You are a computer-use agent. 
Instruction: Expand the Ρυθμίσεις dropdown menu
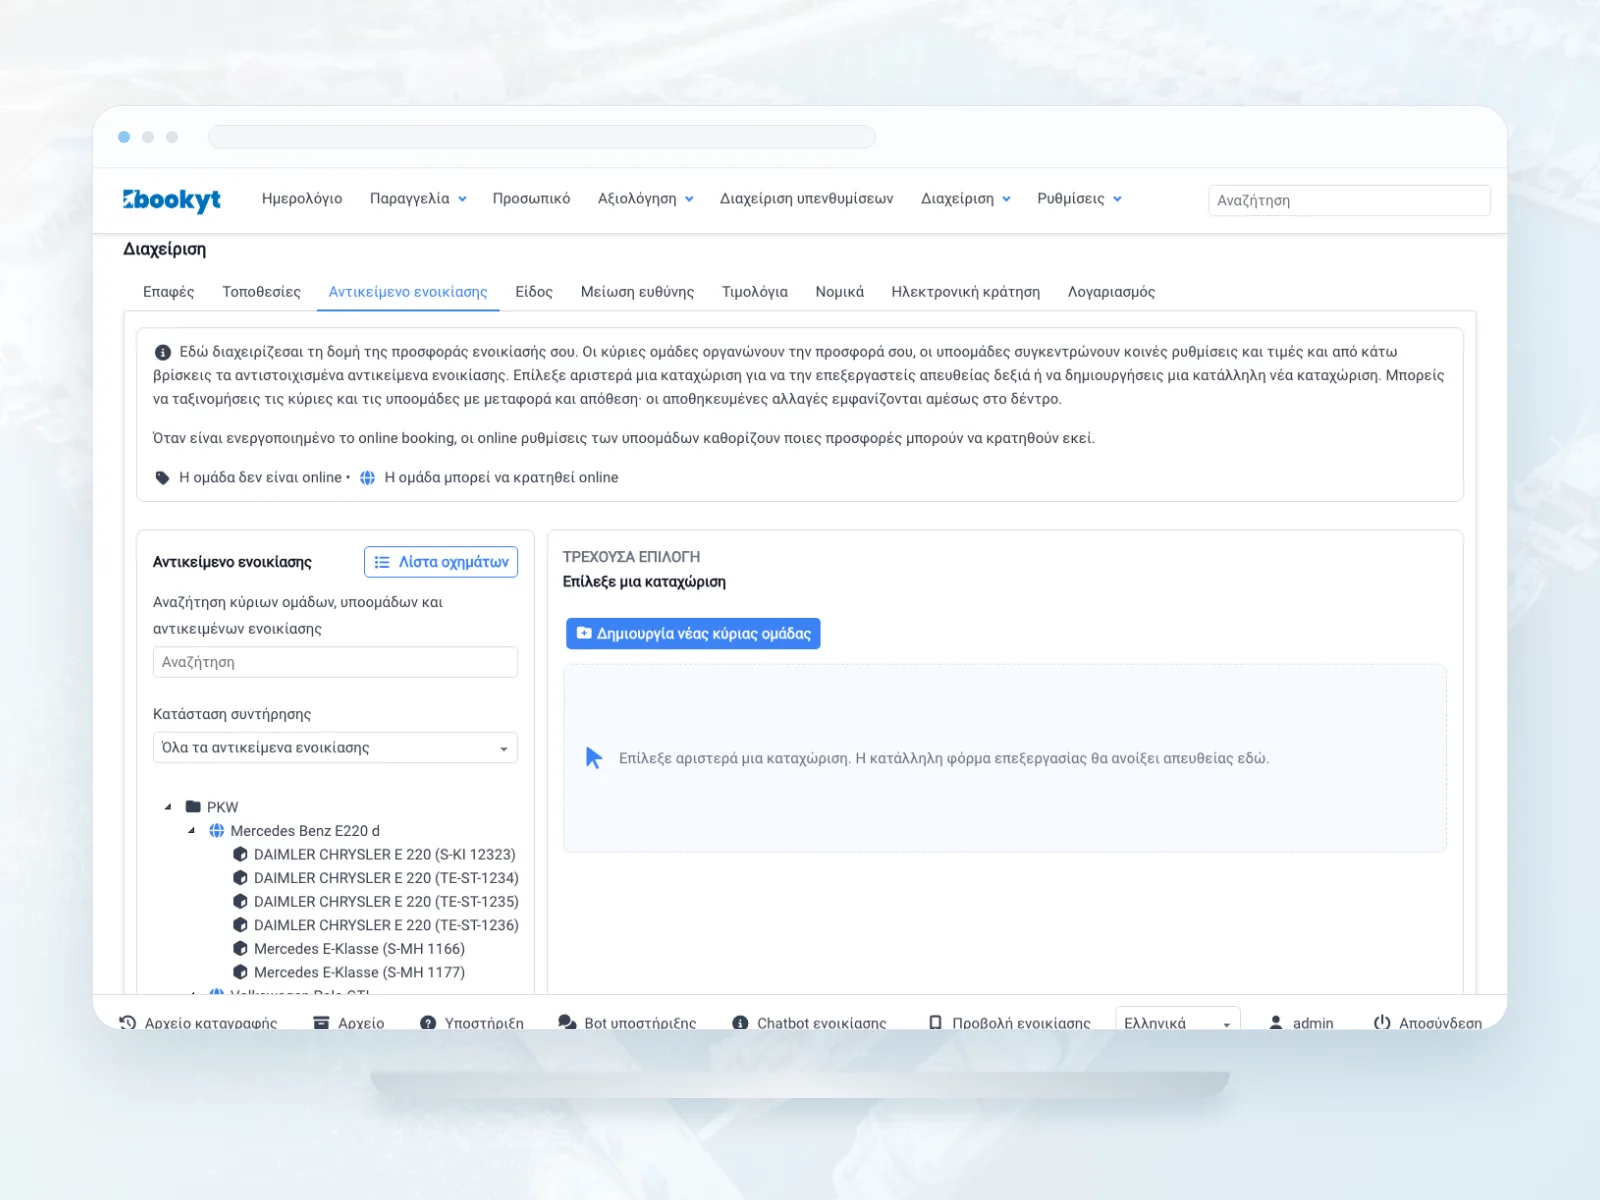click(1079, 199)
